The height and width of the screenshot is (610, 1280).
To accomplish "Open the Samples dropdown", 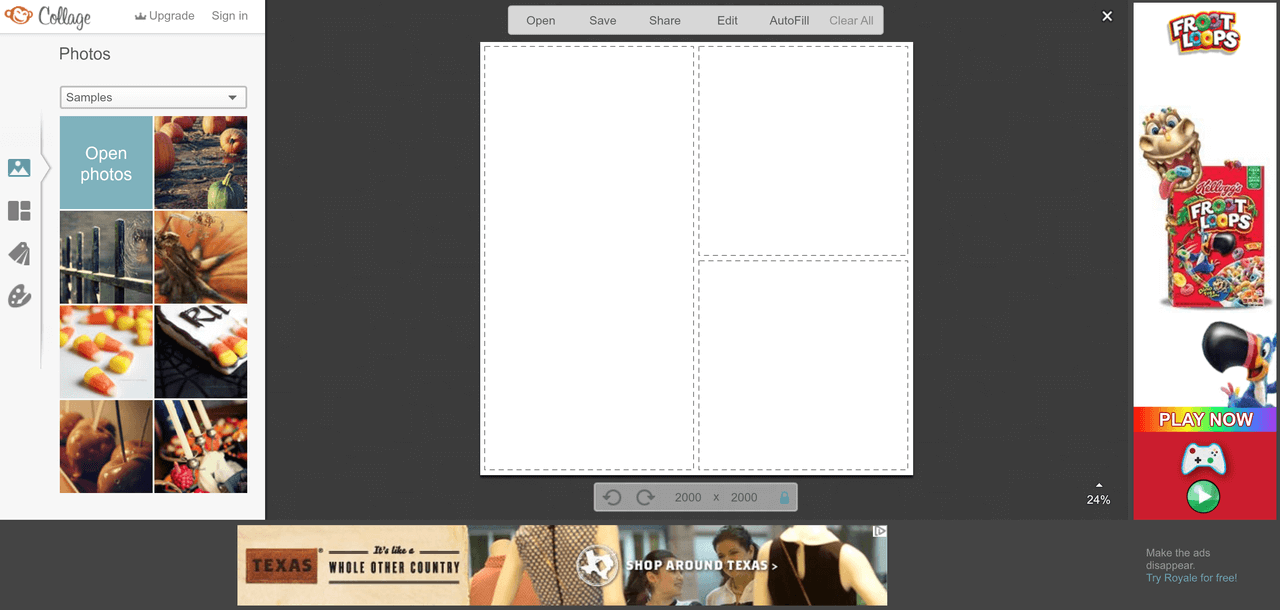I will [x=153, y=97].
